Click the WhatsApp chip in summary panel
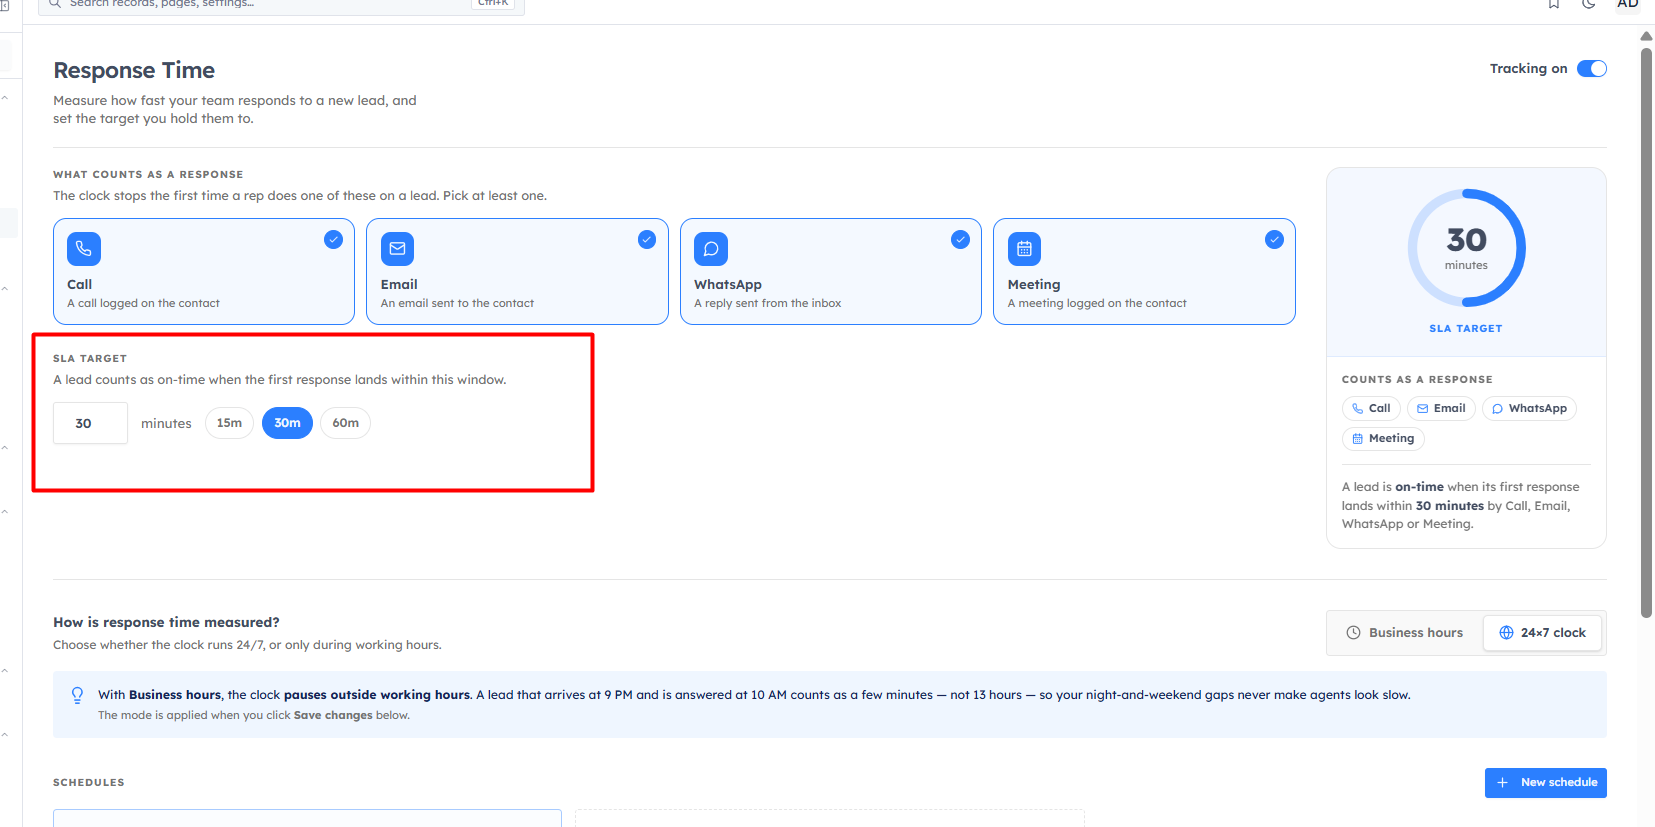This screenshot has width=1655, height=827. click(1529, 408)
